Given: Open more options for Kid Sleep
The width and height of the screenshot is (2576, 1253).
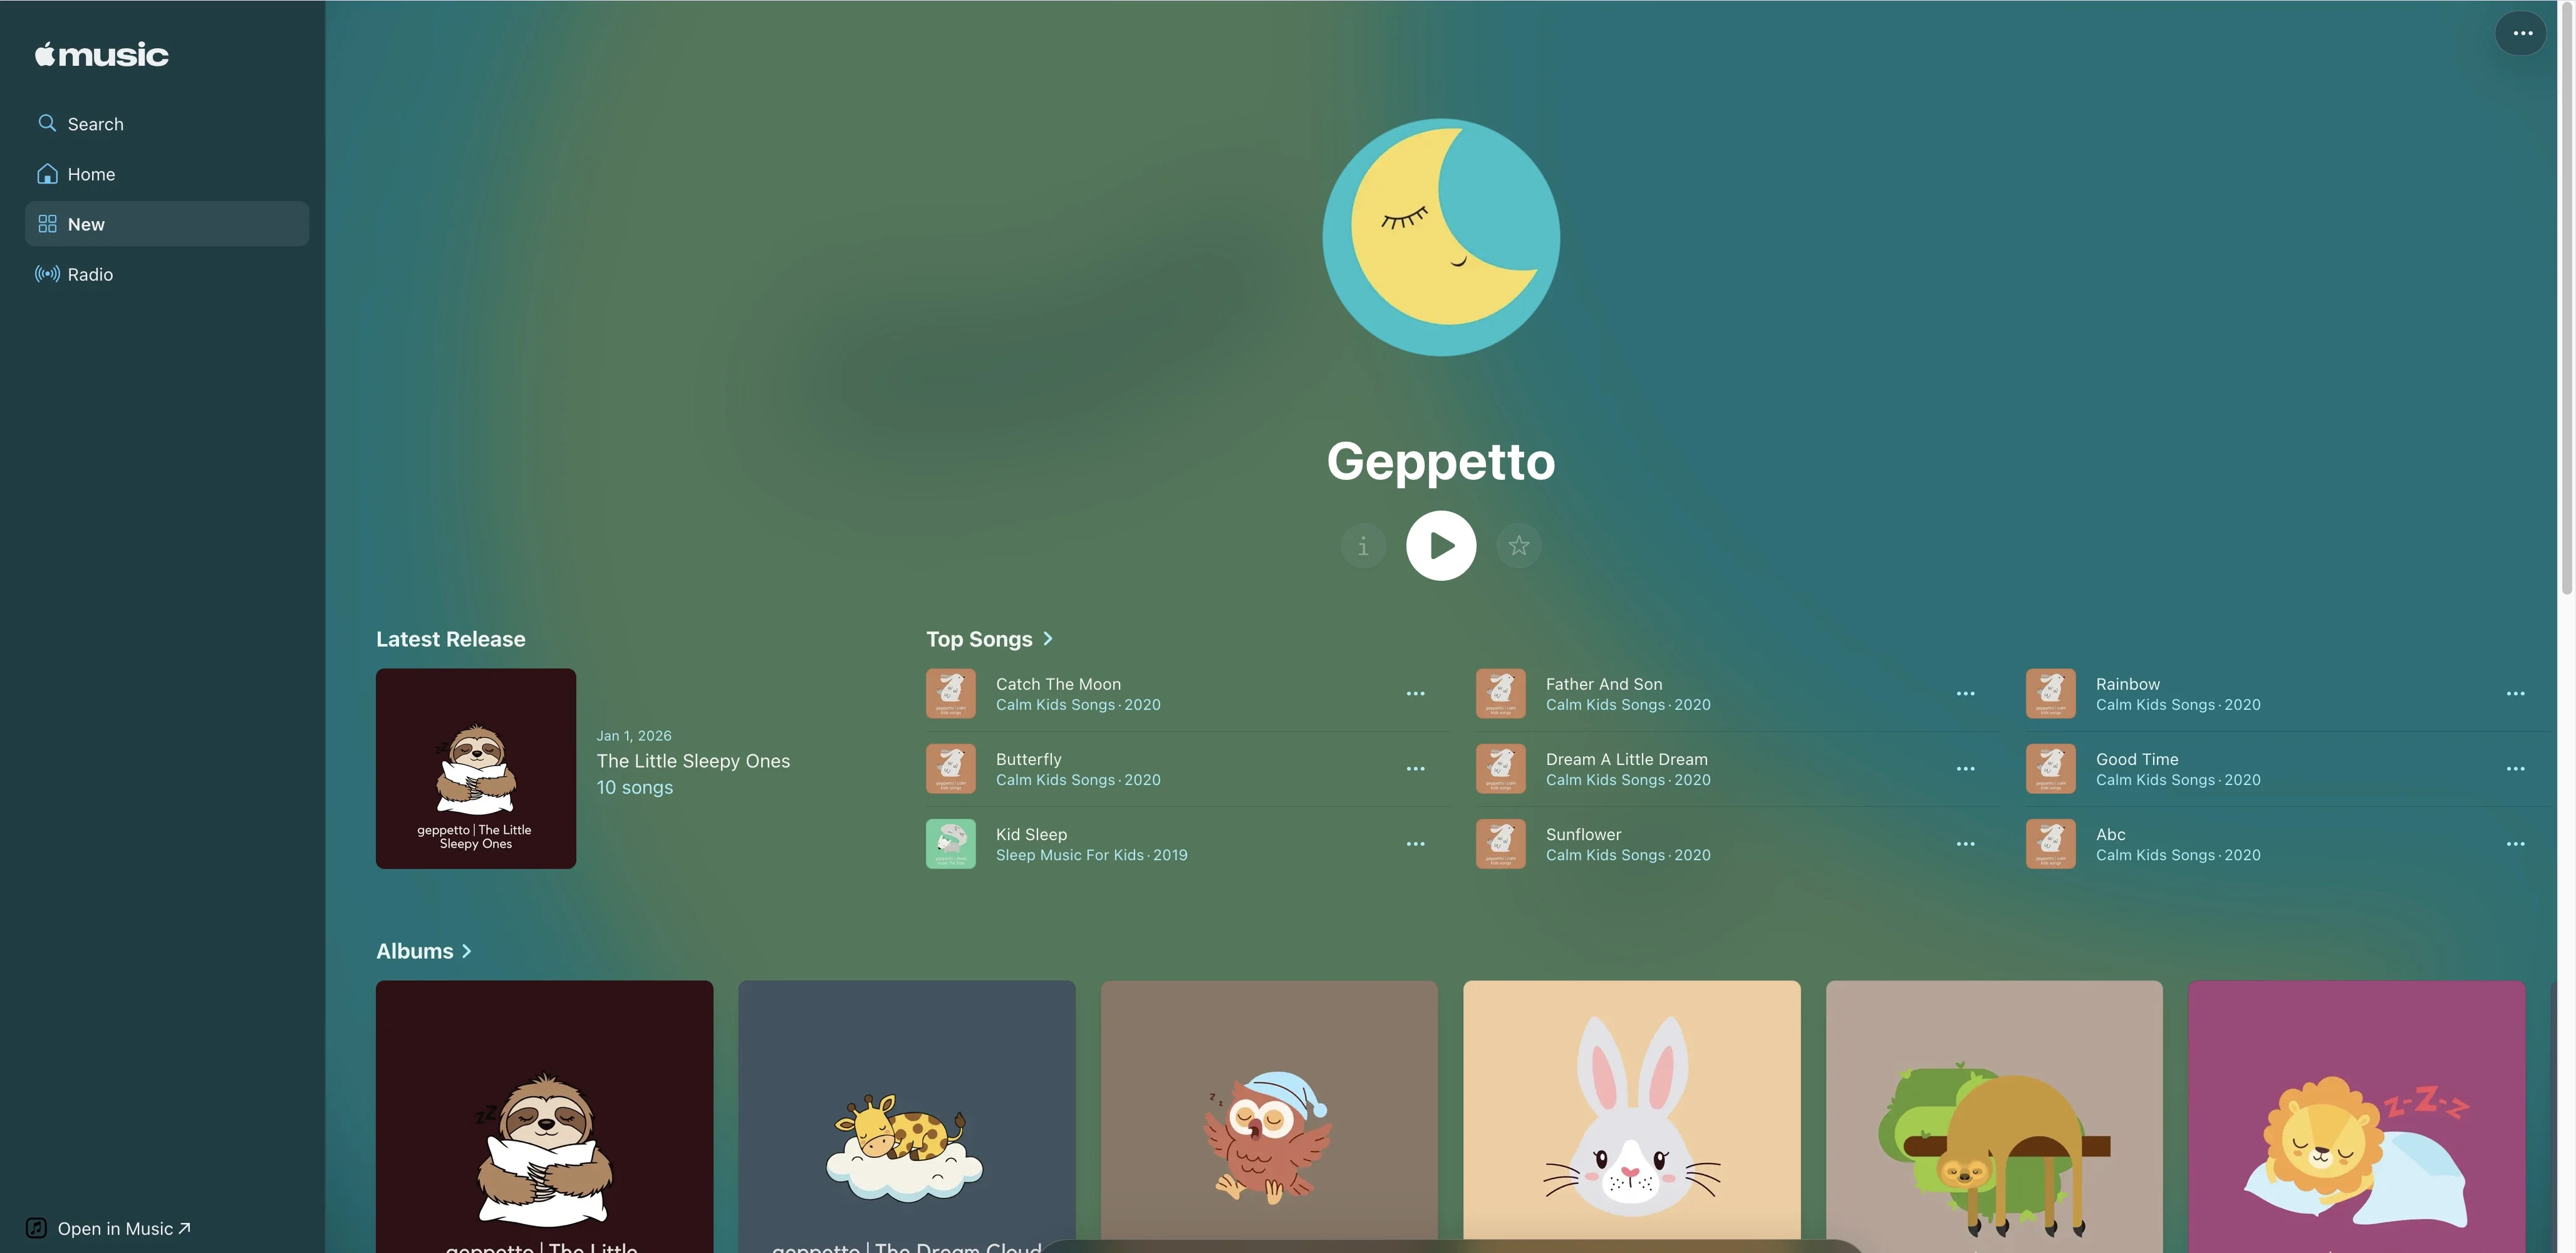Looking at the screenshot, I should pyautogui.click(x=1415, y=843).
